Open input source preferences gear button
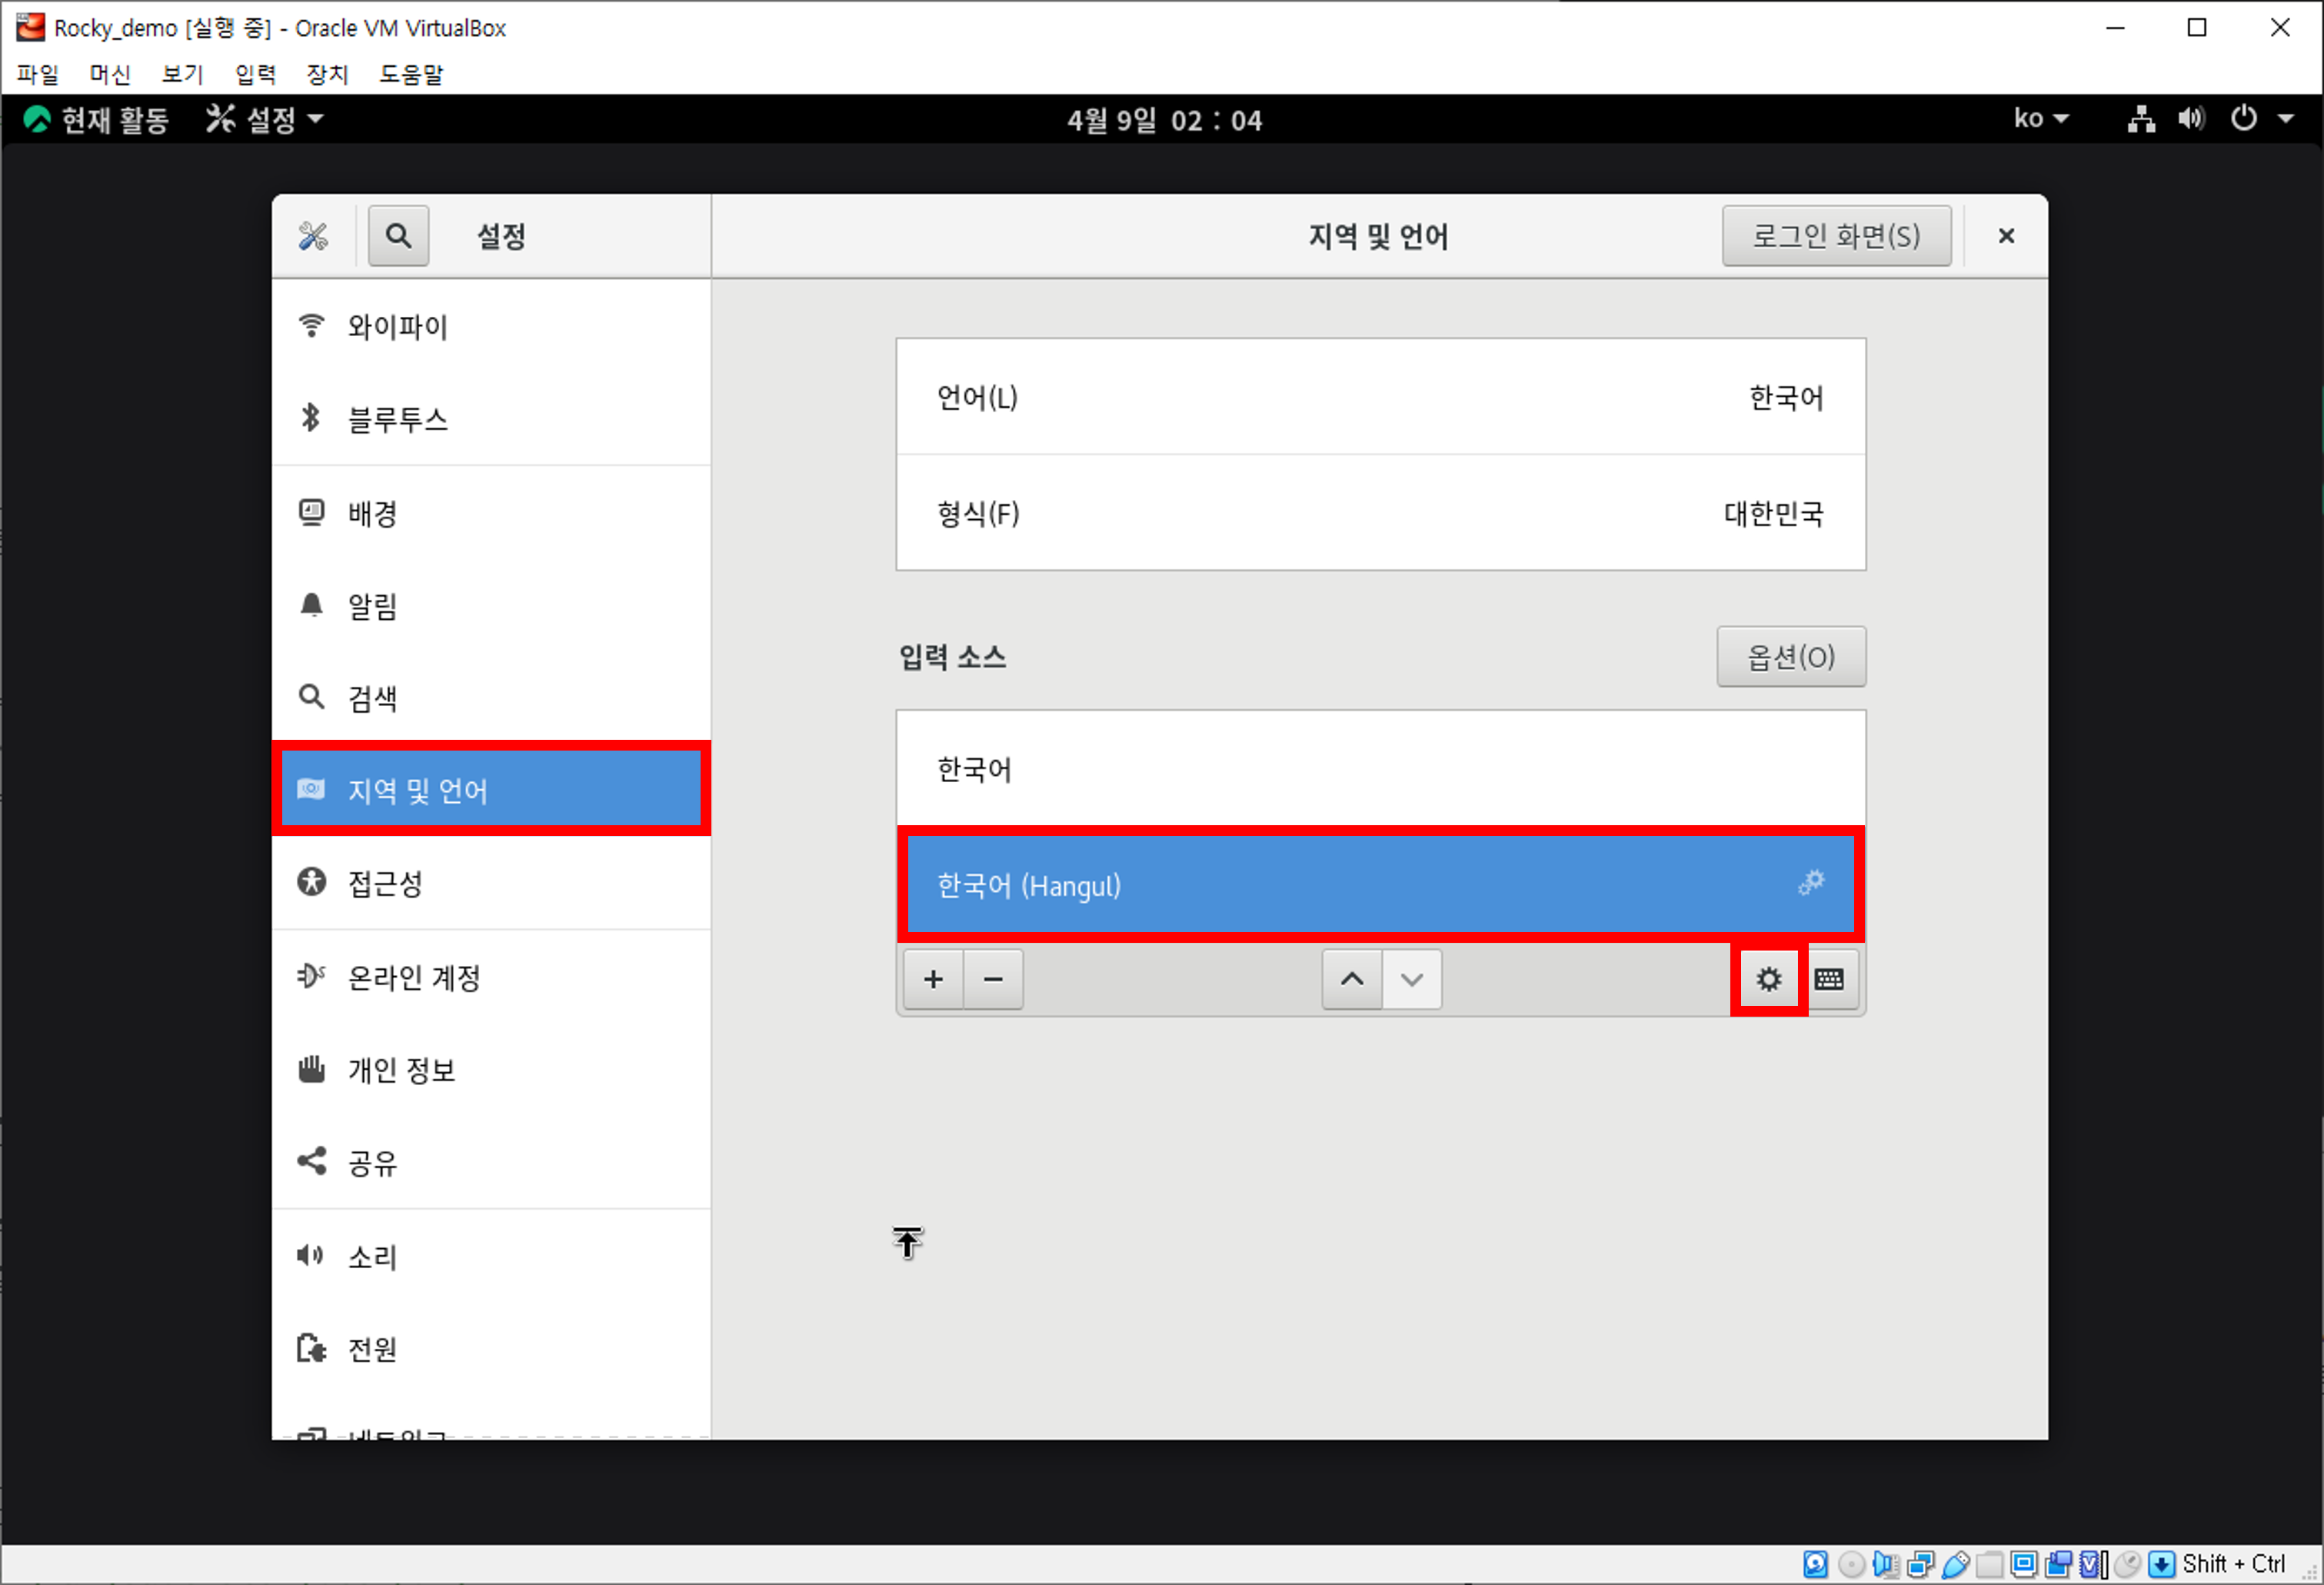The image size is (2324, 1585). point(1768,979)
